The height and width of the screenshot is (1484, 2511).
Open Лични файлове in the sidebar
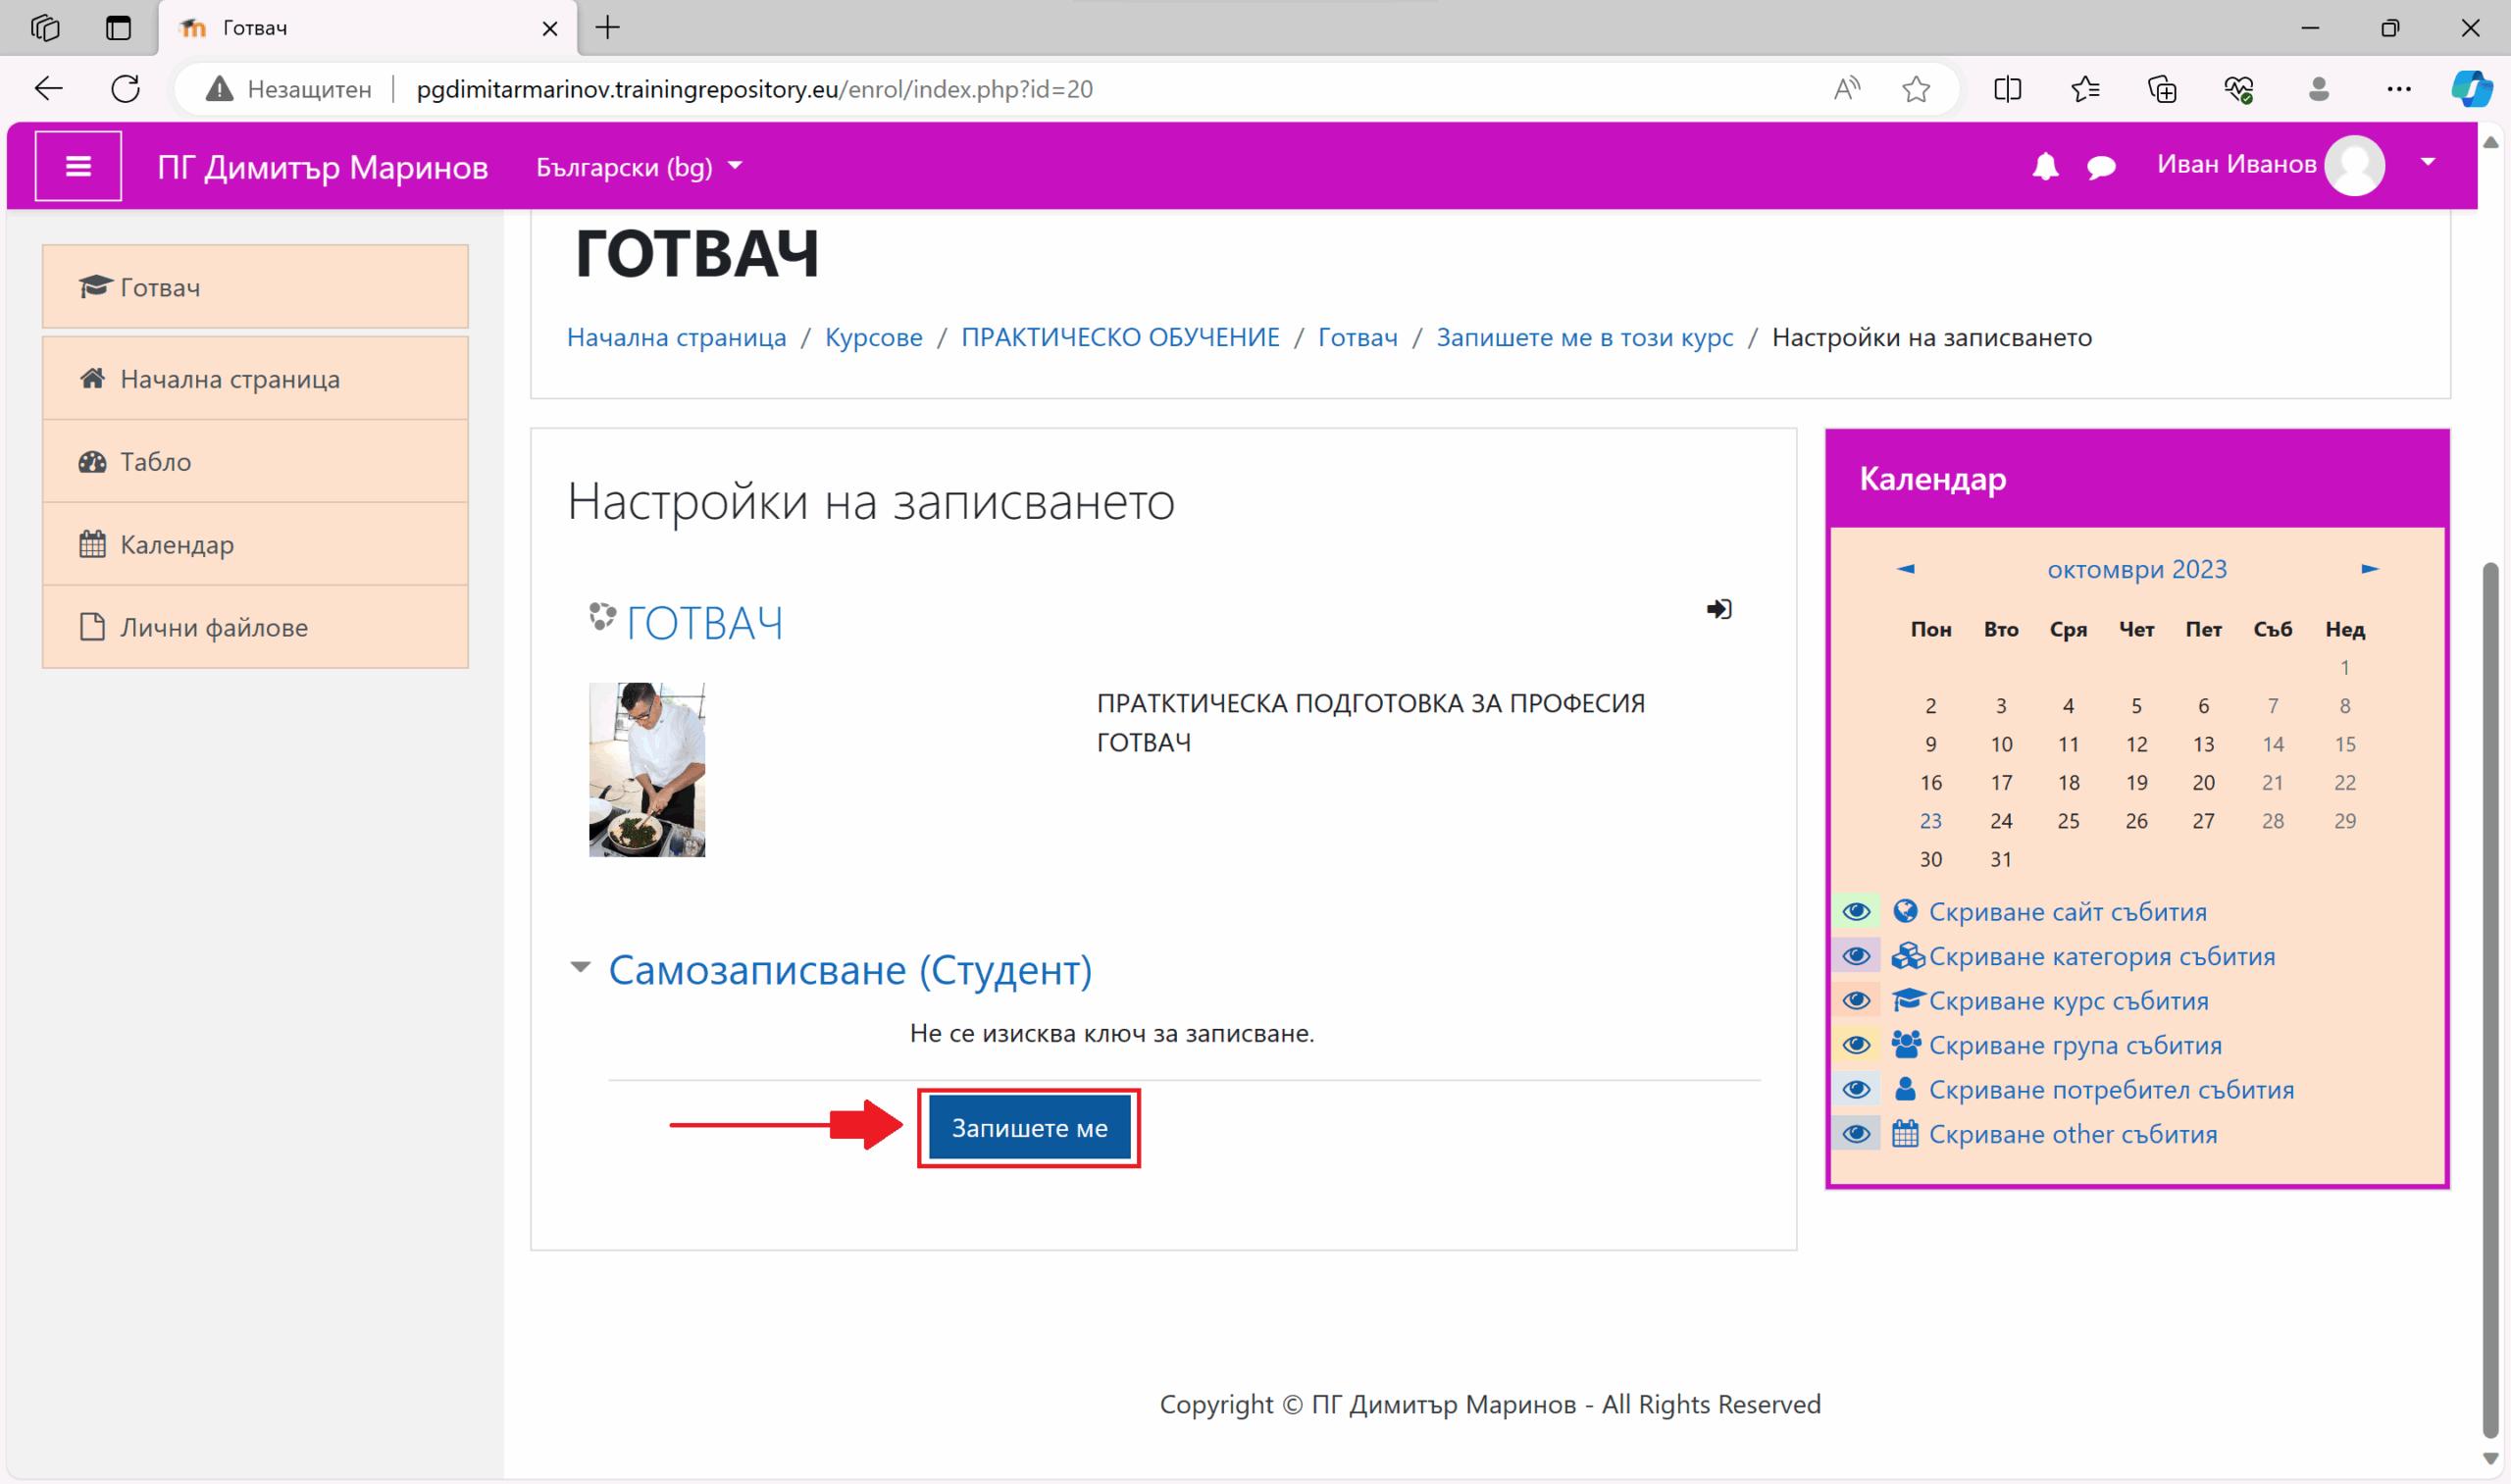213,627
